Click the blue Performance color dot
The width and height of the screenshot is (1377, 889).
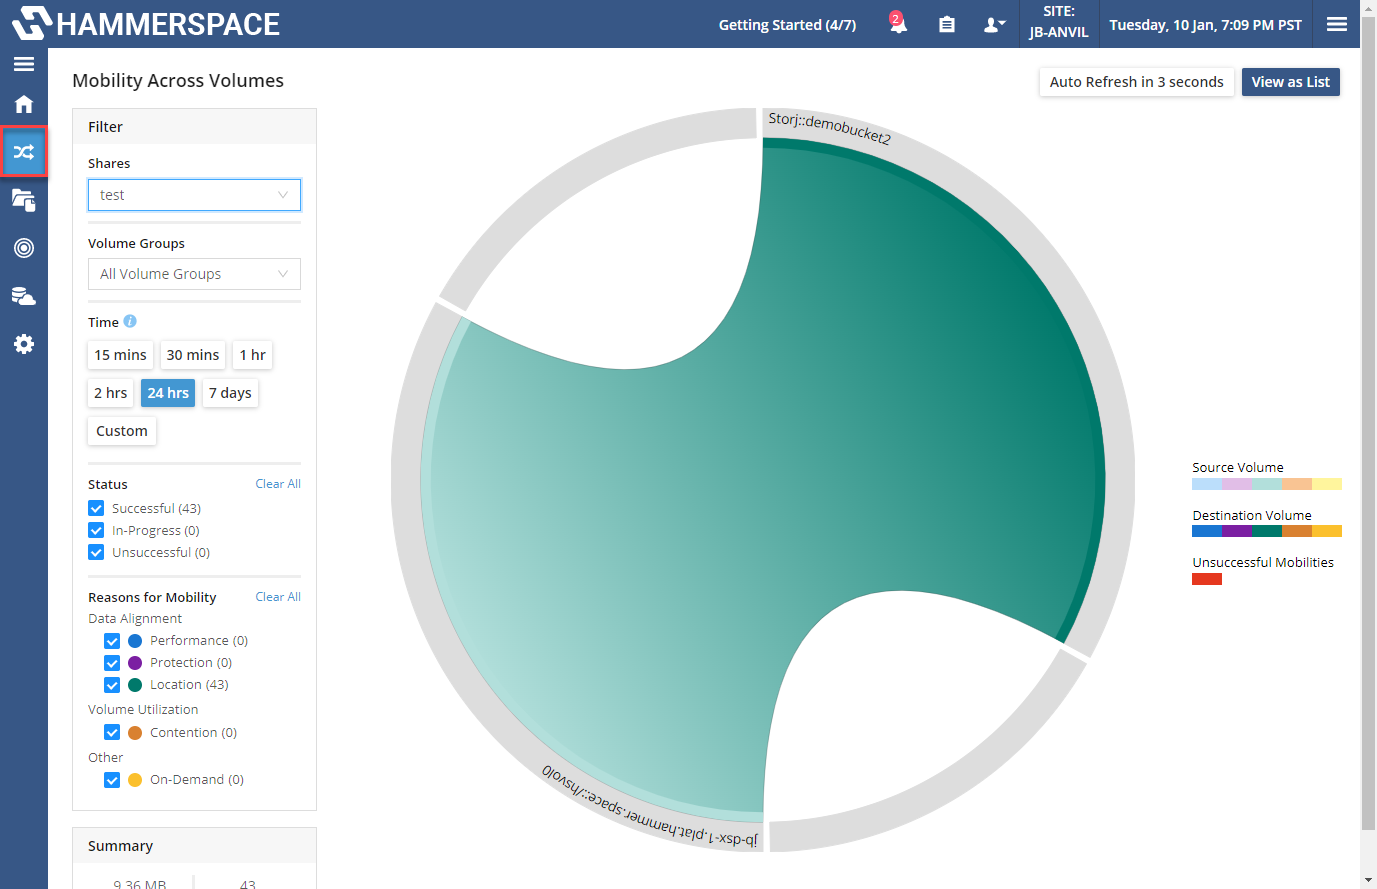[135, 640]
